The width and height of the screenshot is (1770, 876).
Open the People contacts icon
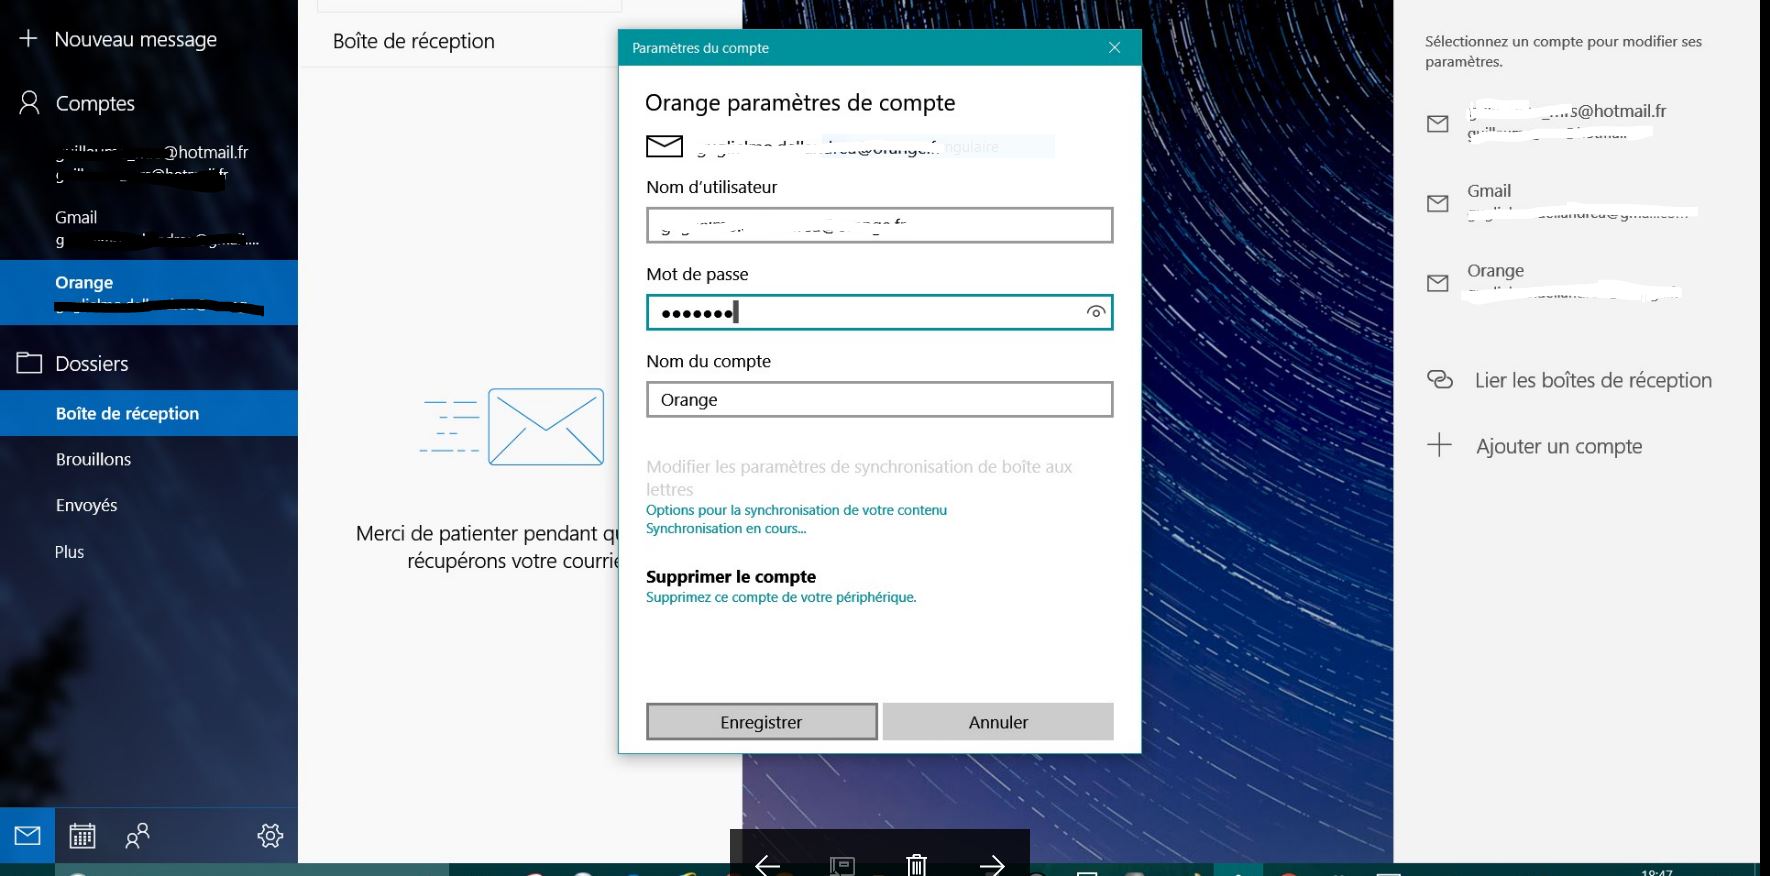(137, 835)
